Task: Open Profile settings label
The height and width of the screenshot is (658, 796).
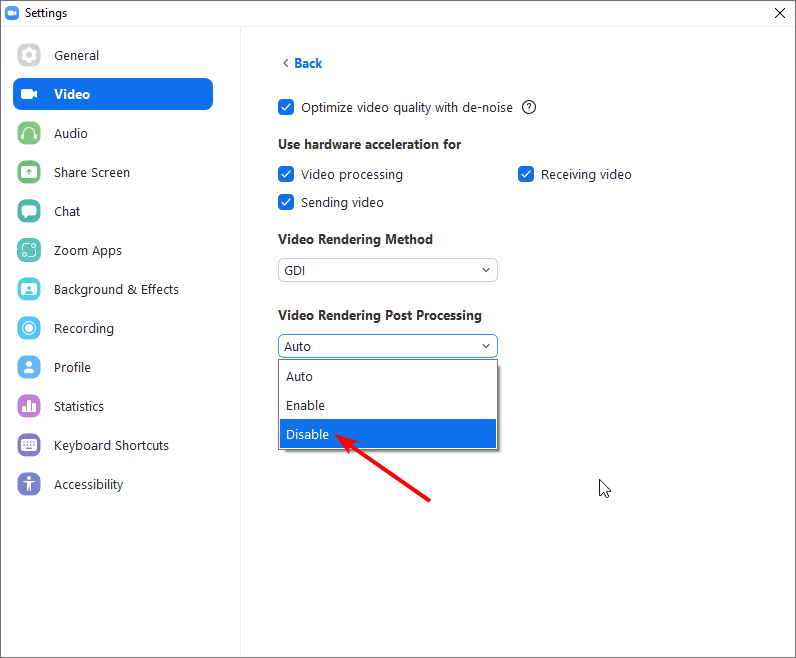Action: point(73,368)
